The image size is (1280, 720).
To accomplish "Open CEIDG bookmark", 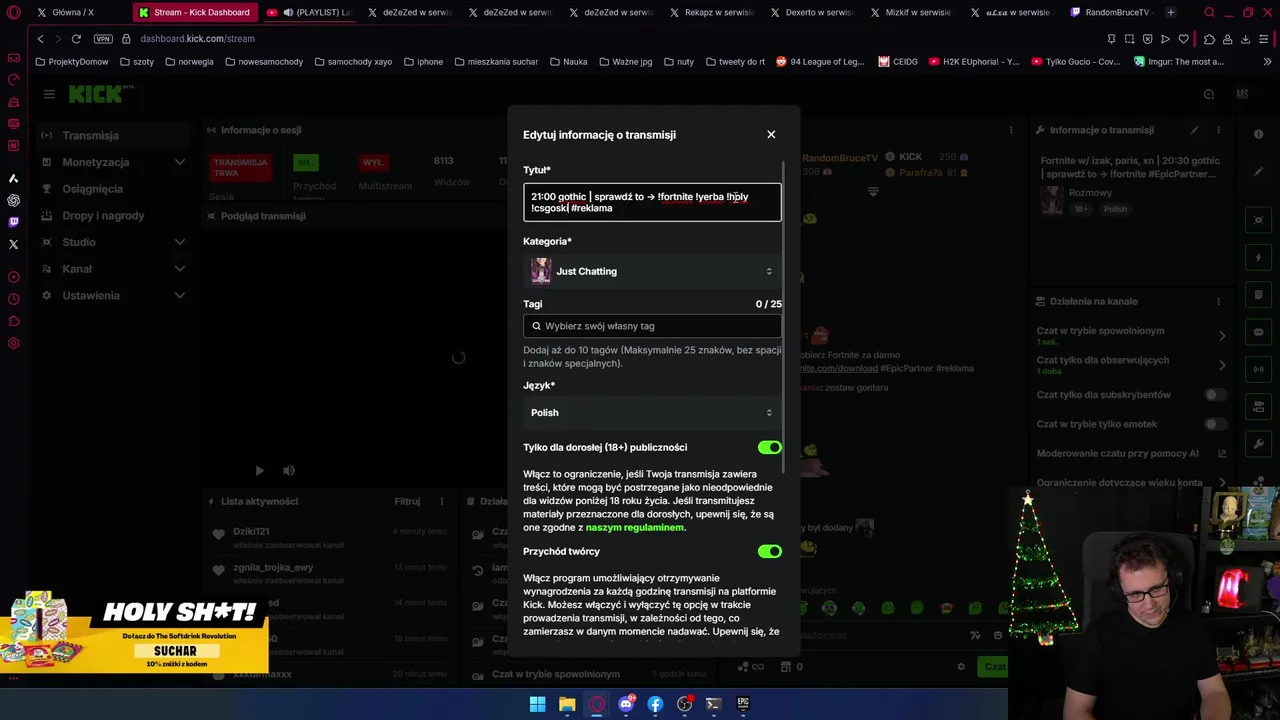I will [898, 61].
